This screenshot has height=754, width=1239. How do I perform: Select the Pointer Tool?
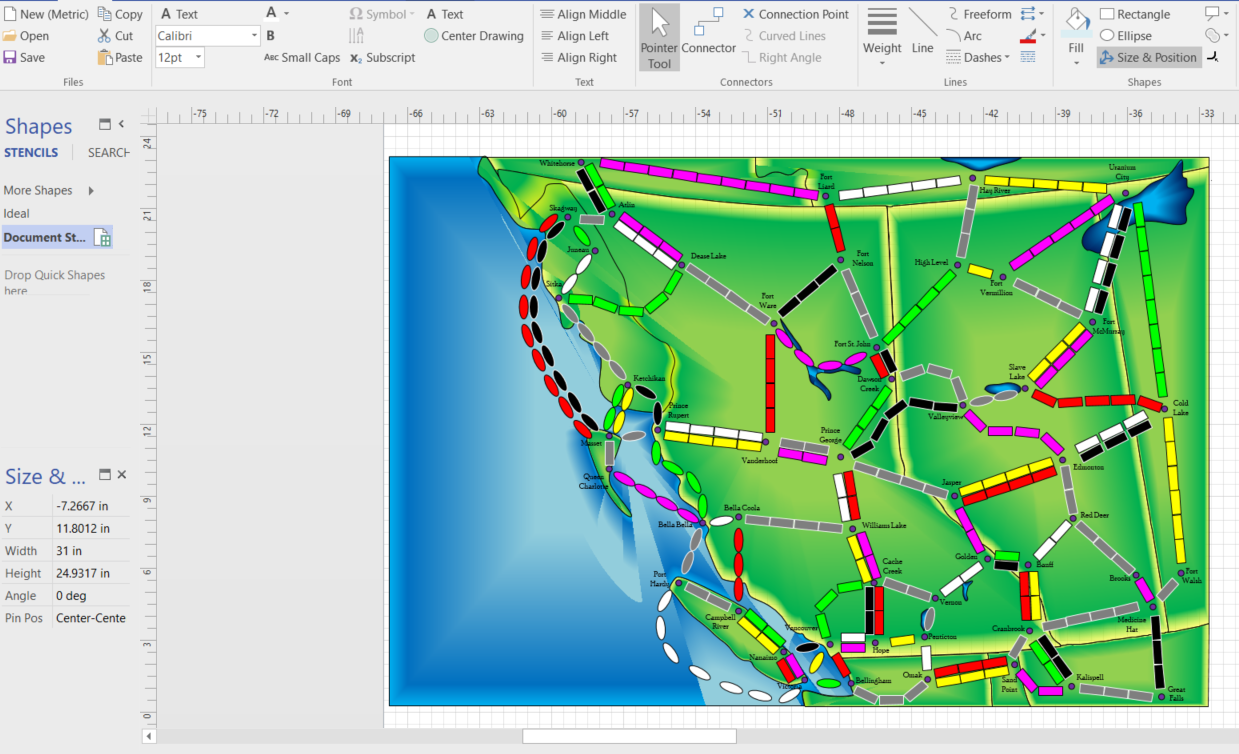[x=658, y=37]
